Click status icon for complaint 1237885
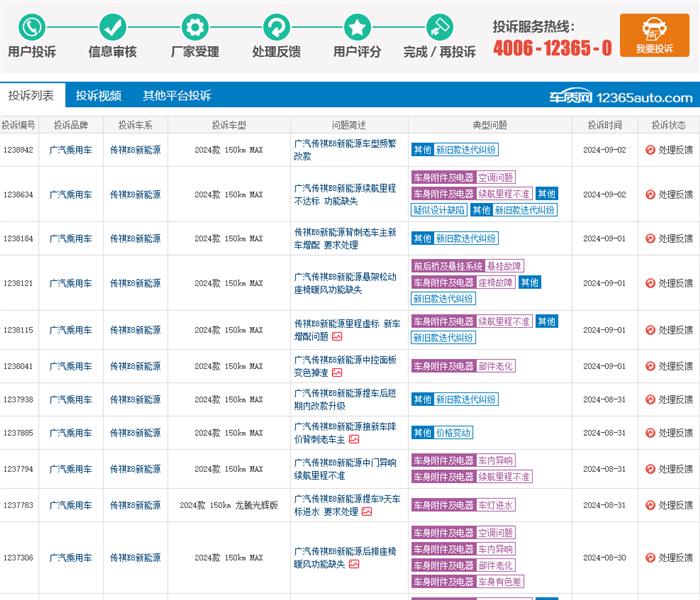 click(650, 433)
